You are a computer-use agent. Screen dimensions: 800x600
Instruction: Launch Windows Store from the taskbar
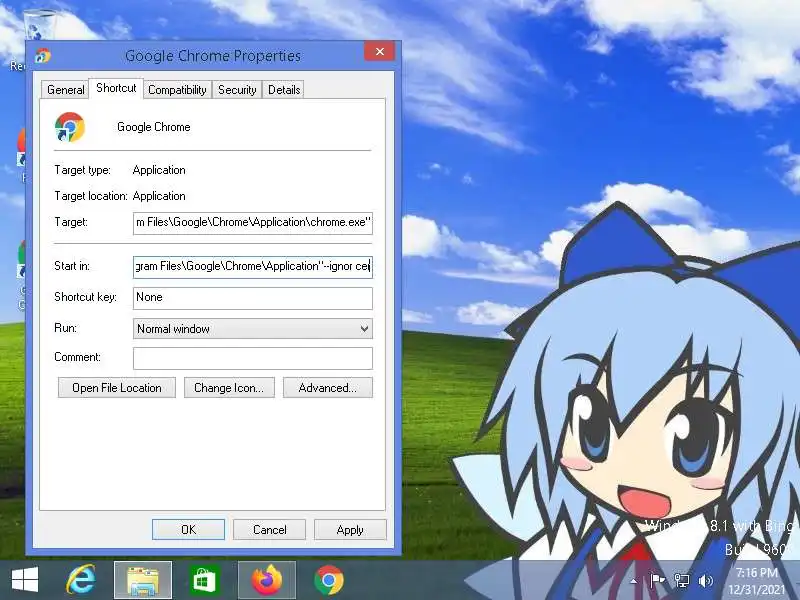tap(205, 580)
